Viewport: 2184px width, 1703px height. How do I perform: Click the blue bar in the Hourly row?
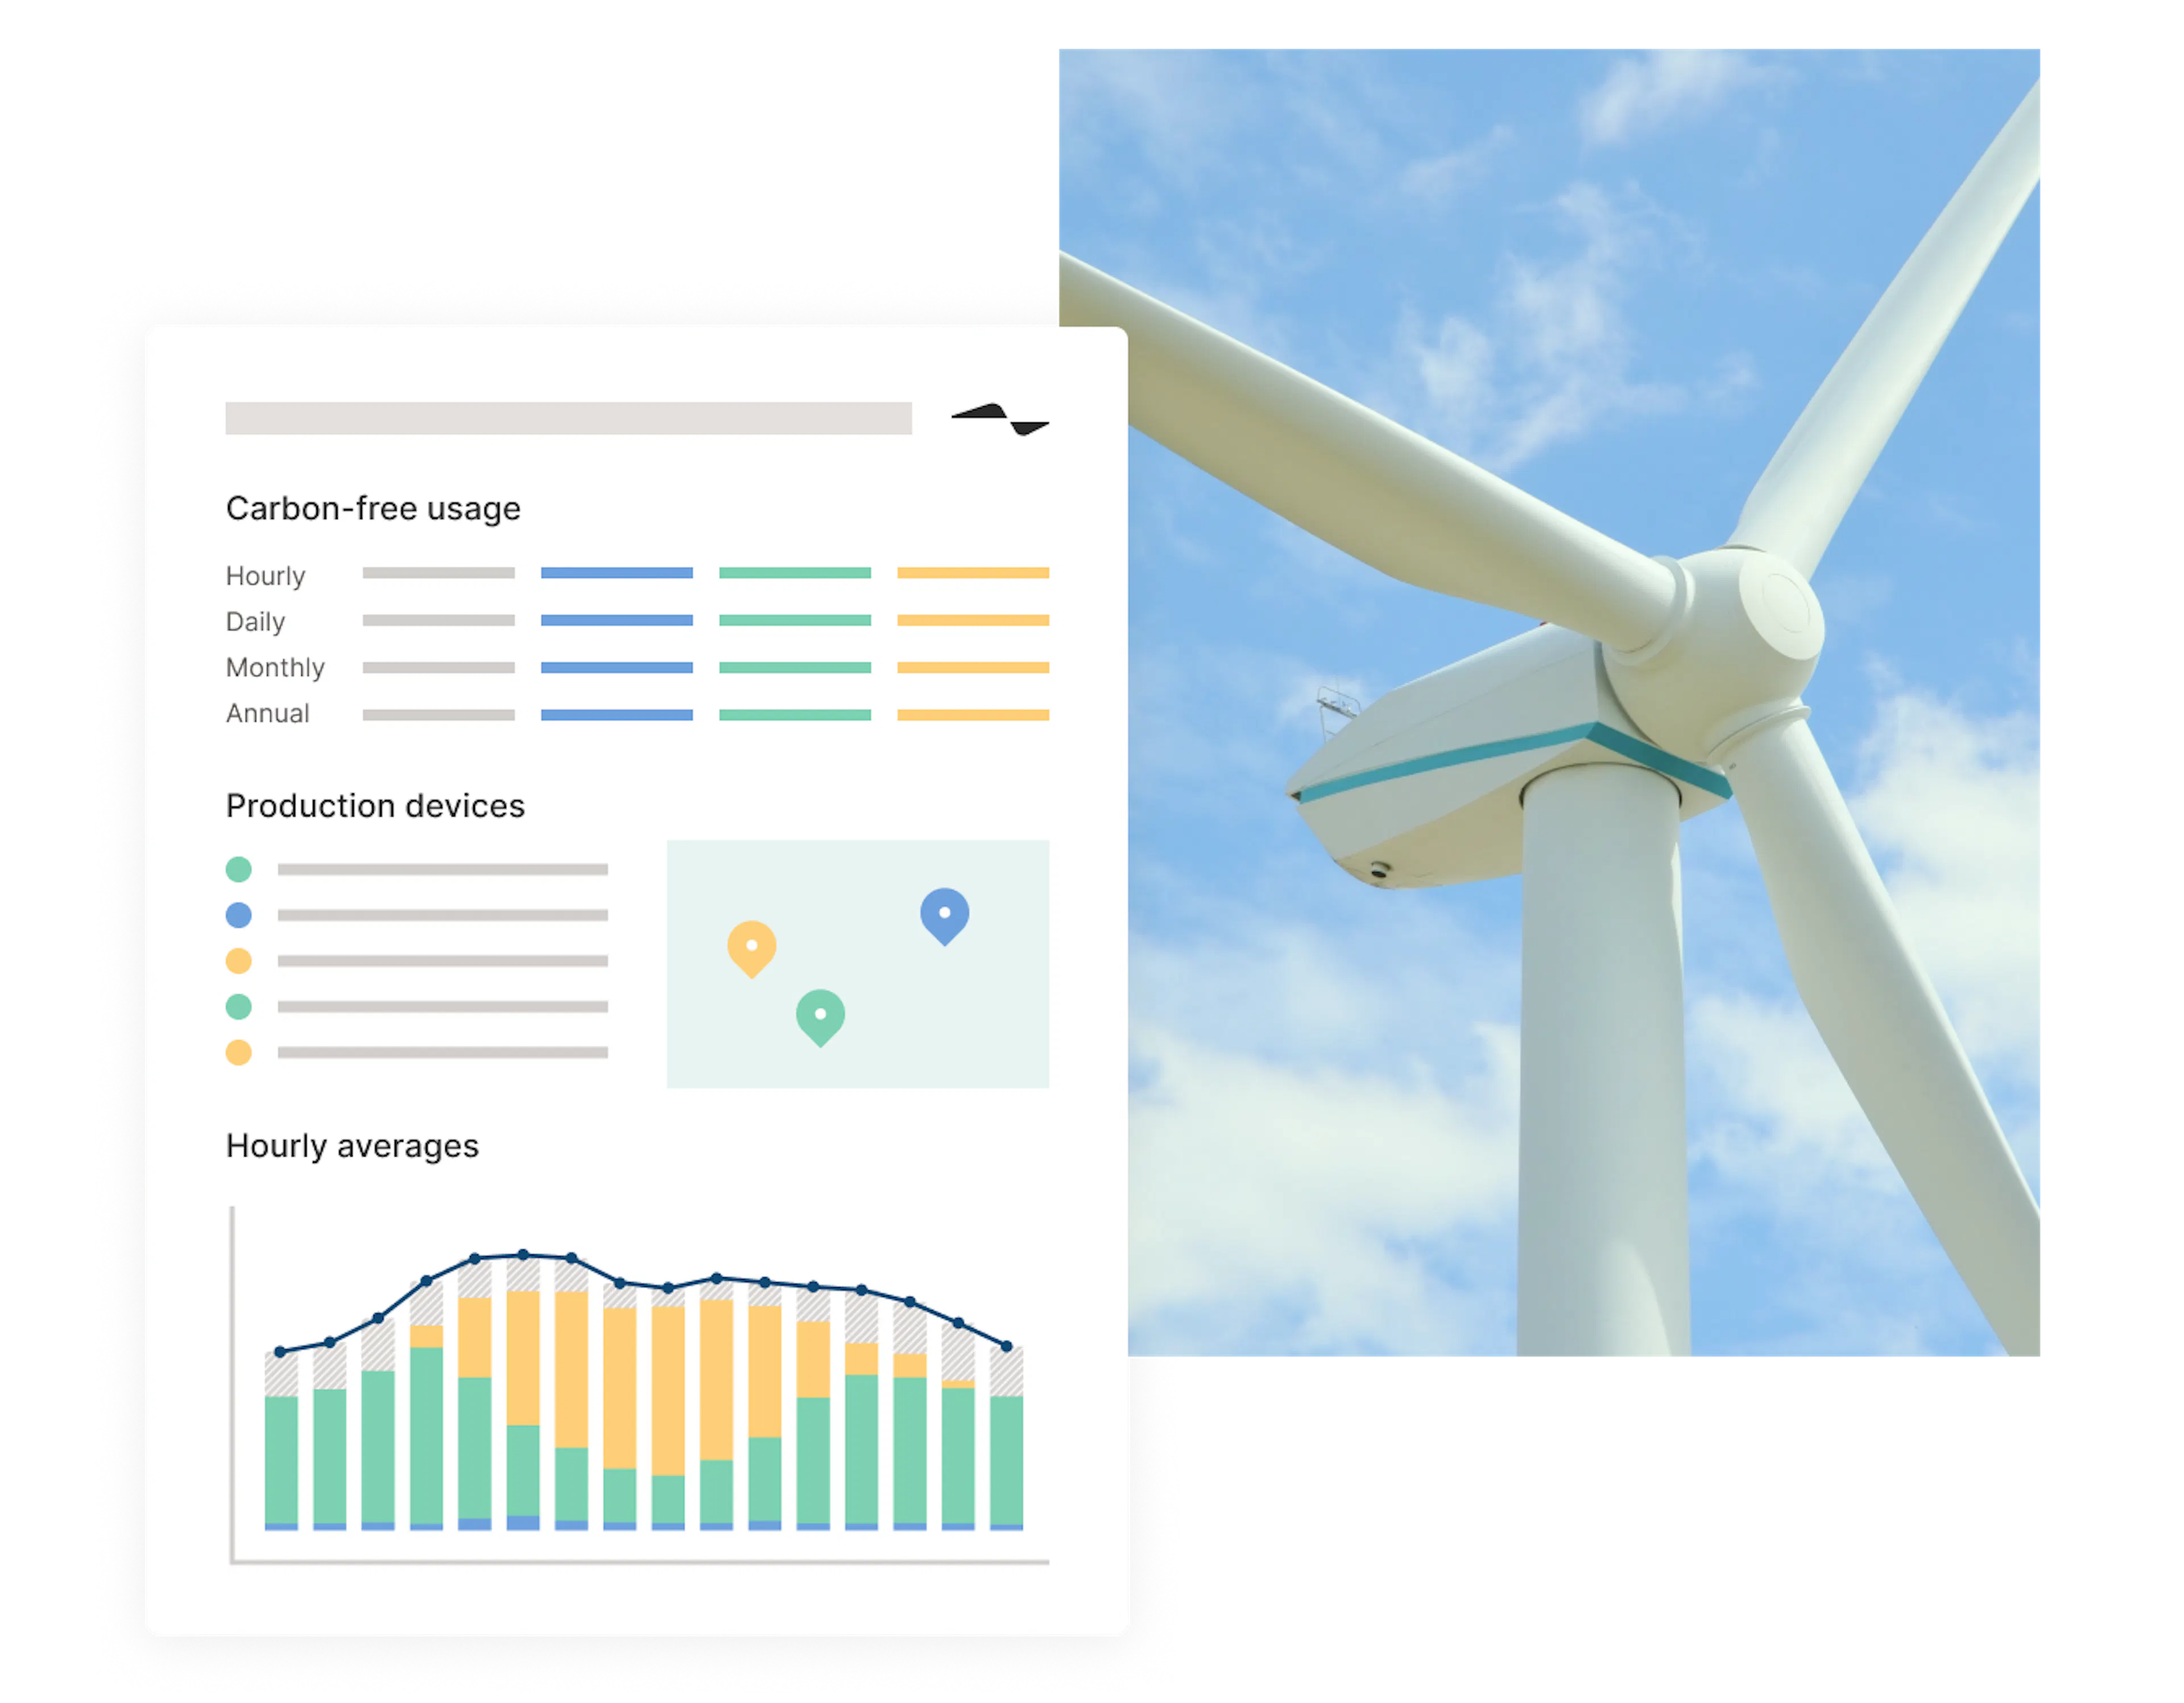point(616,573)
